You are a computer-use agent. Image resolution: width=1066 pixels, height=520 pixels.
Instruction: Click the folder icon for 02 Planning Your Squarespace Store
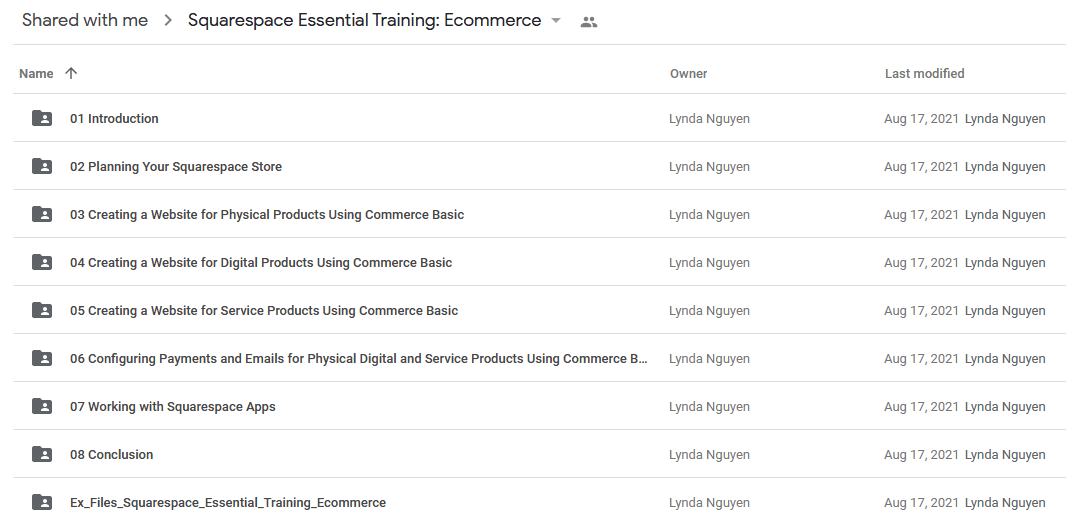pos(41,167)
